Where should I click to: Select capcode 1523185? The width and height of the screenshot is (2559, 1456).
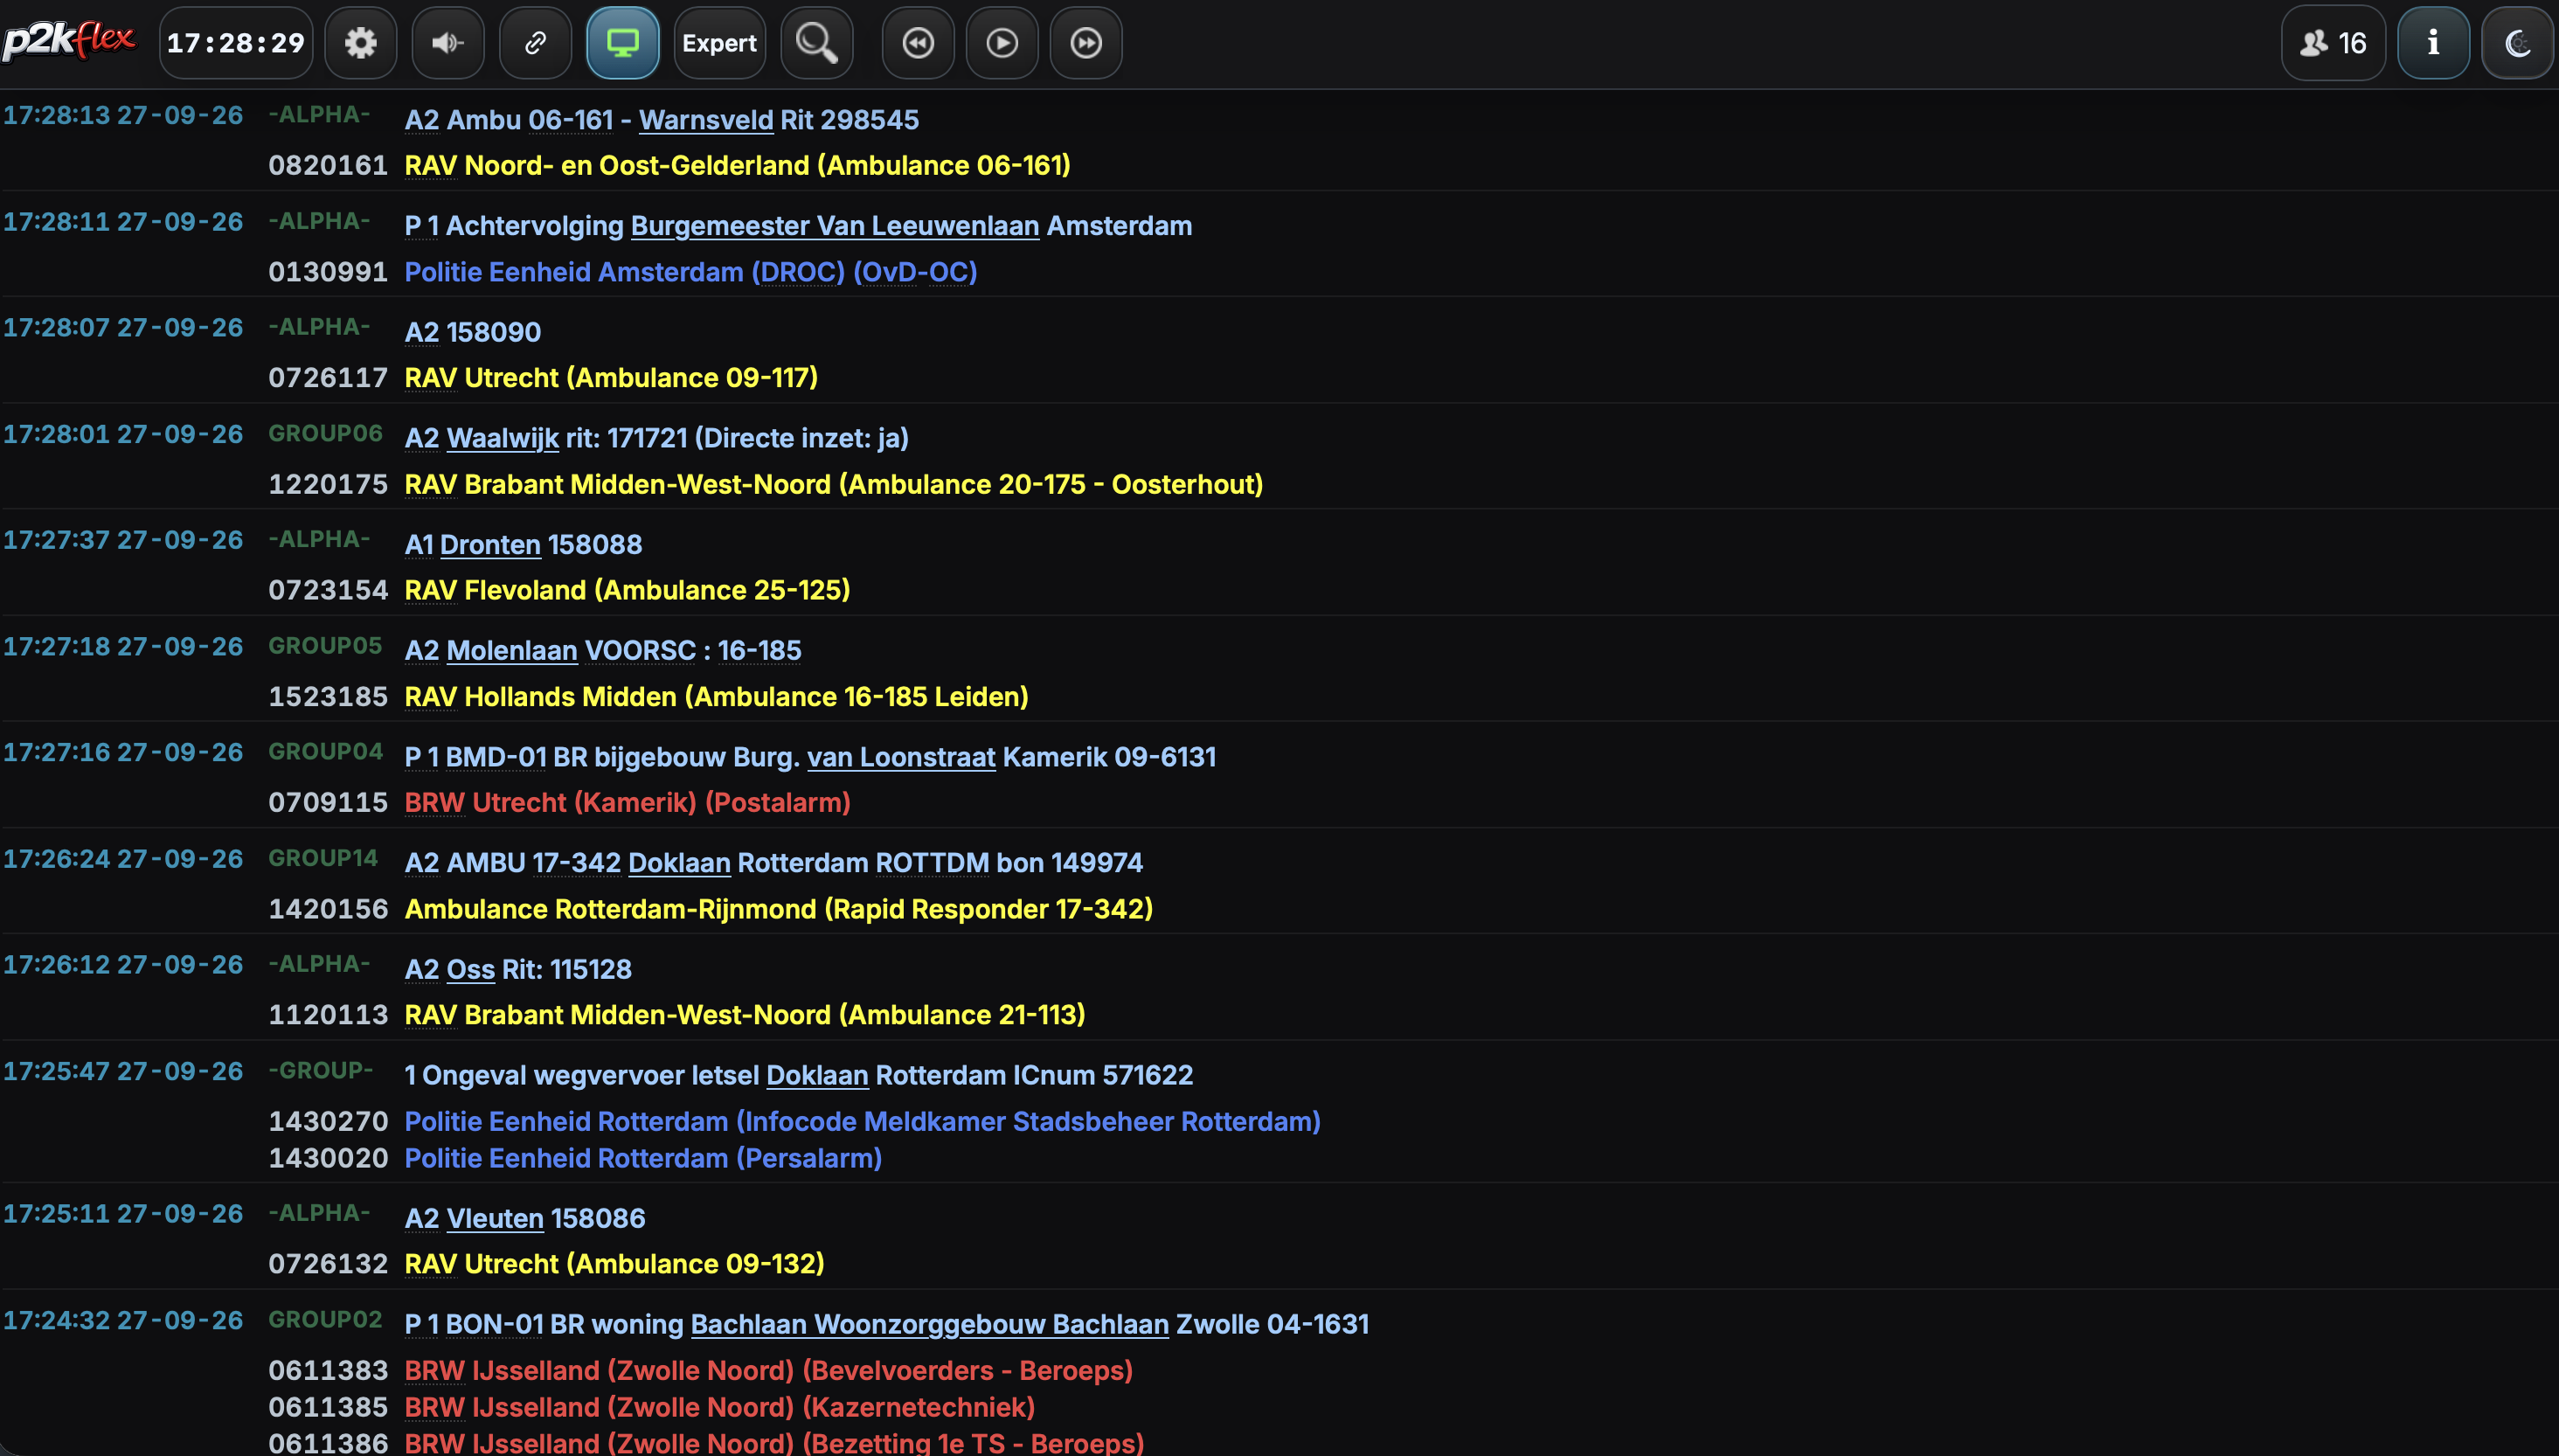tap(328, 697)
